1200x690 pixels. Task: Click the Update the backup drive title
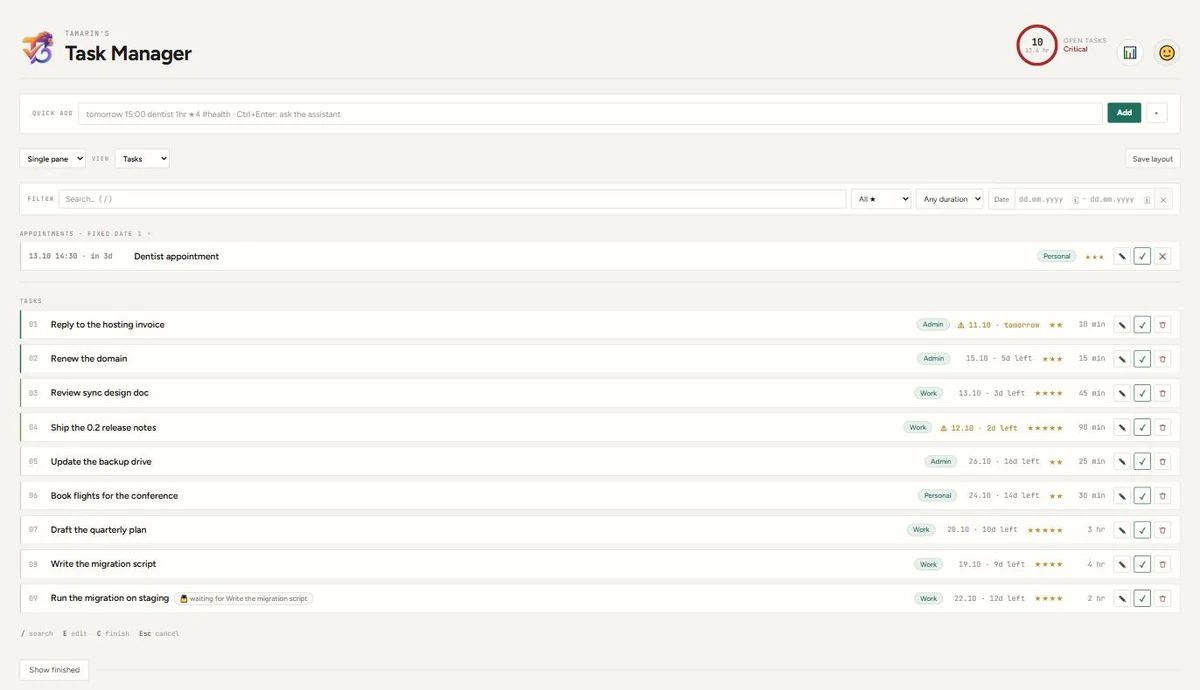click(101, 462)
